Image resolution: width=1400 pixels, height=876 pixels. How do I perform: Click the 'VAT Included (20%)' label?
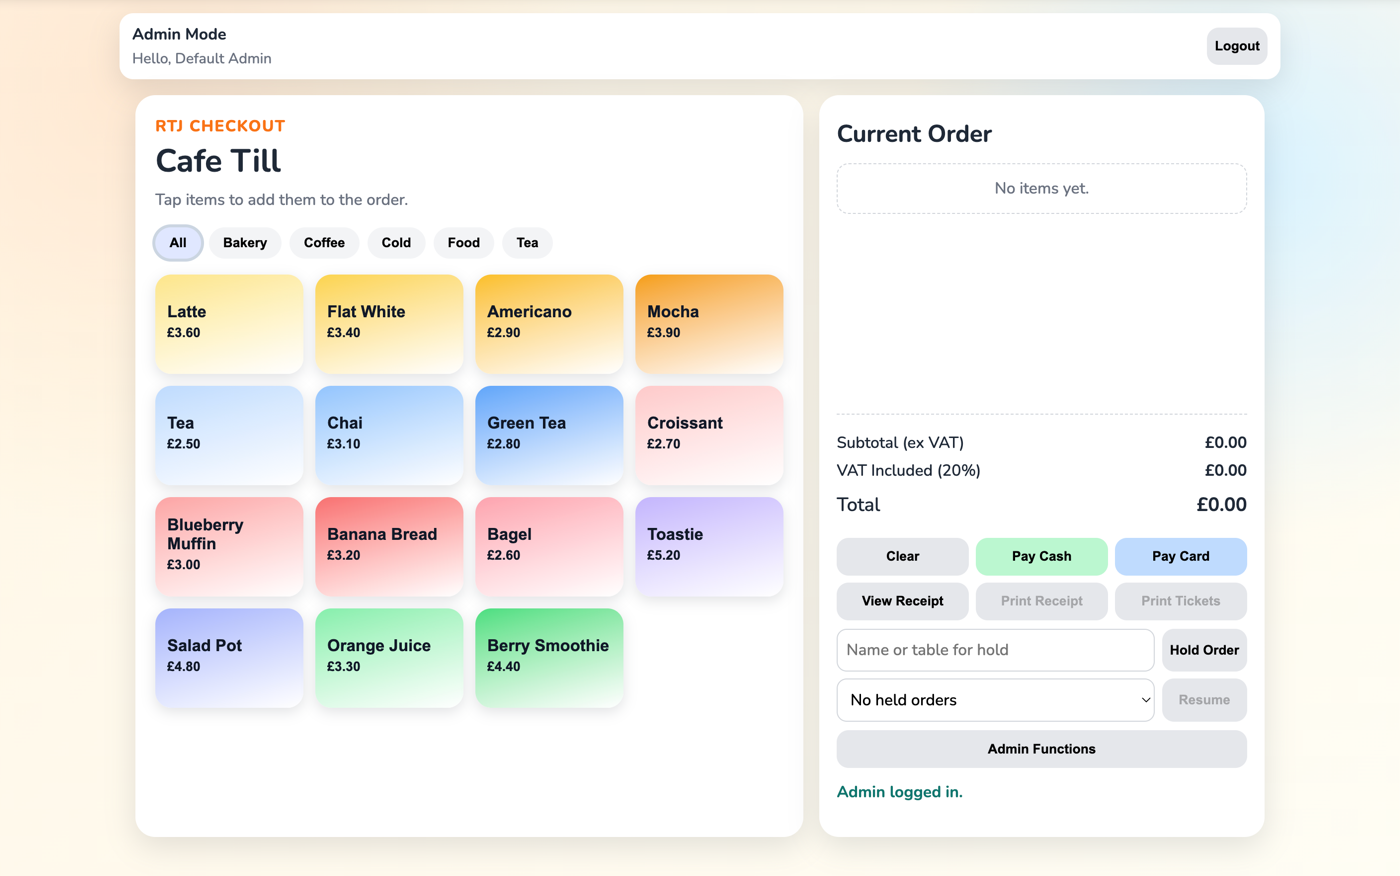[x=908, y=470]
